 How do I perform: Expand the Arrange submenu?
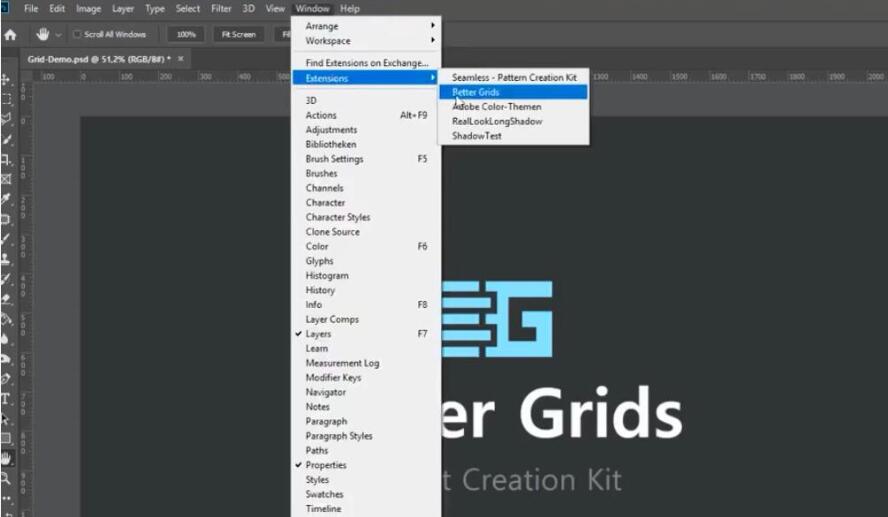[x=366, y=26]
